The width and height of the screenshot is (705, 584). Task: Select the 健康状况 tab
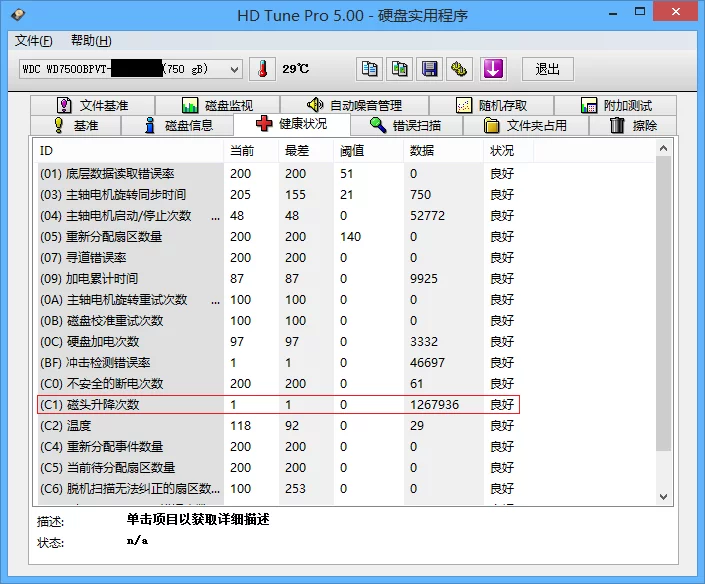tap(292, 124)
